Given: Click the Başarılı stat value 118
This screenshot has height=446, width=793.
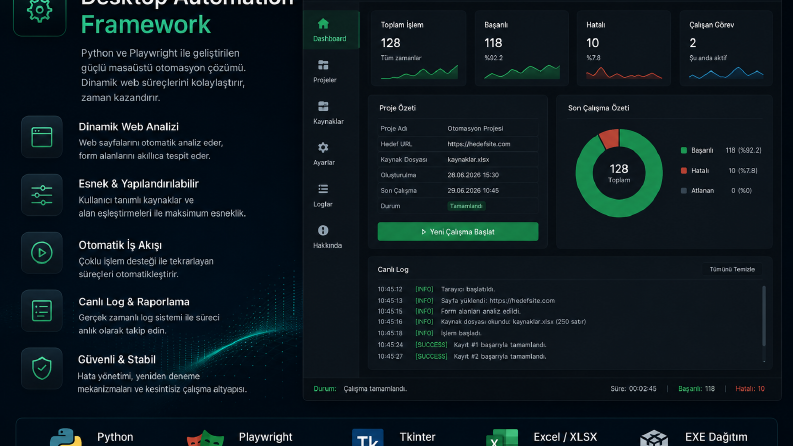Looking at the screenshot, I should point(493,43).
